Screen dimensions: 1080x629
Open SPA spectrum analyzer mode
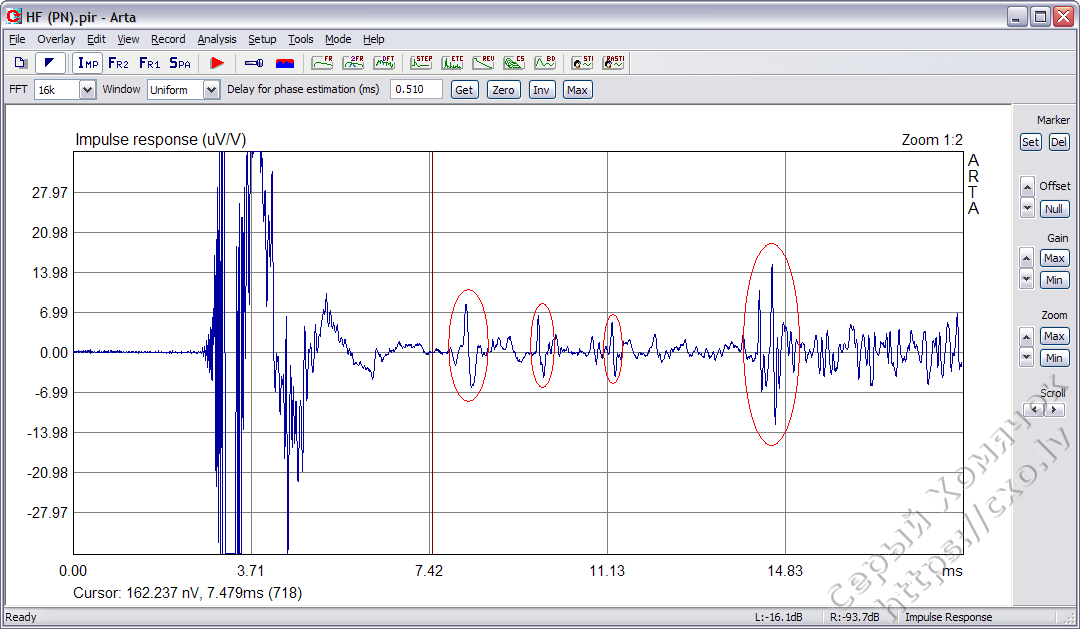(180, 62)
